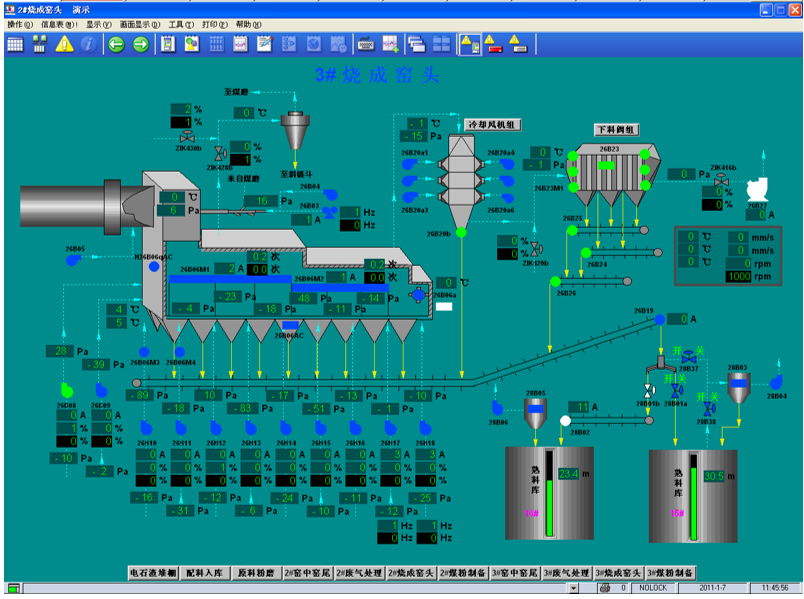
Task: Click the tile windows icon
Action: [x=441, y=45]
